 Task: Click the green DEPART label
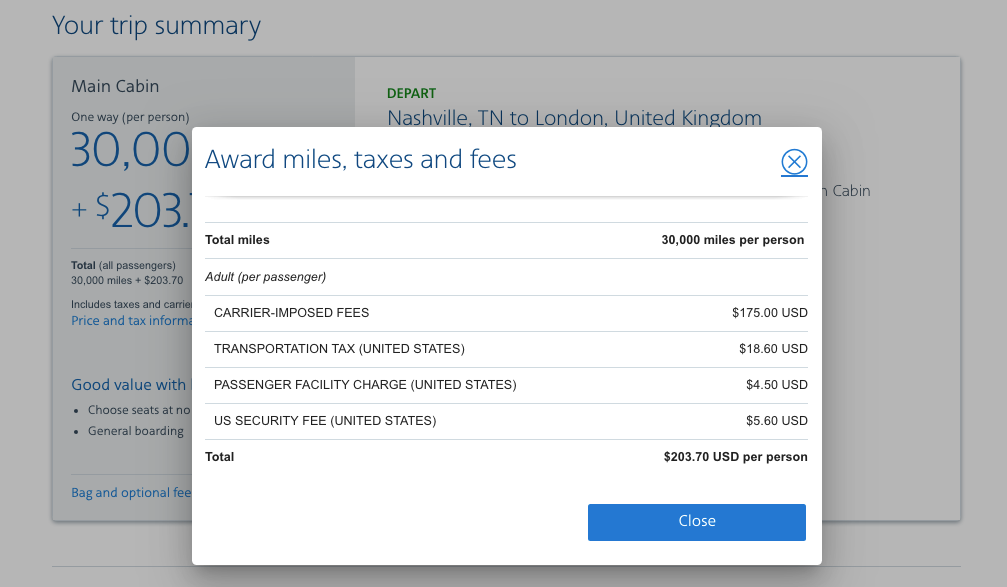pos(411,93)
